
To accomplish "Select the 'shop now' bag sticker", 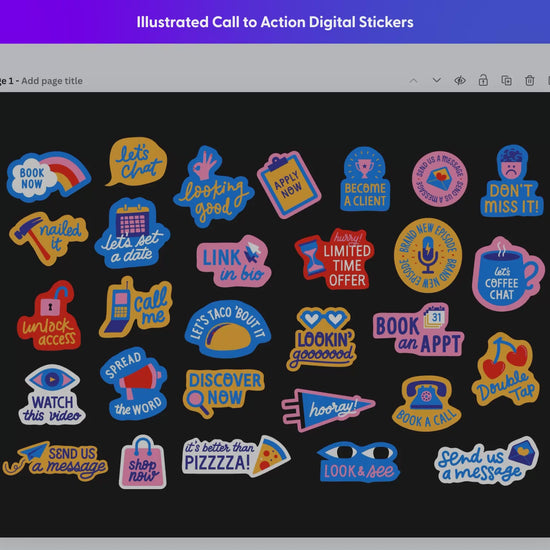I will pyautogui.click(x=143, y=462).
